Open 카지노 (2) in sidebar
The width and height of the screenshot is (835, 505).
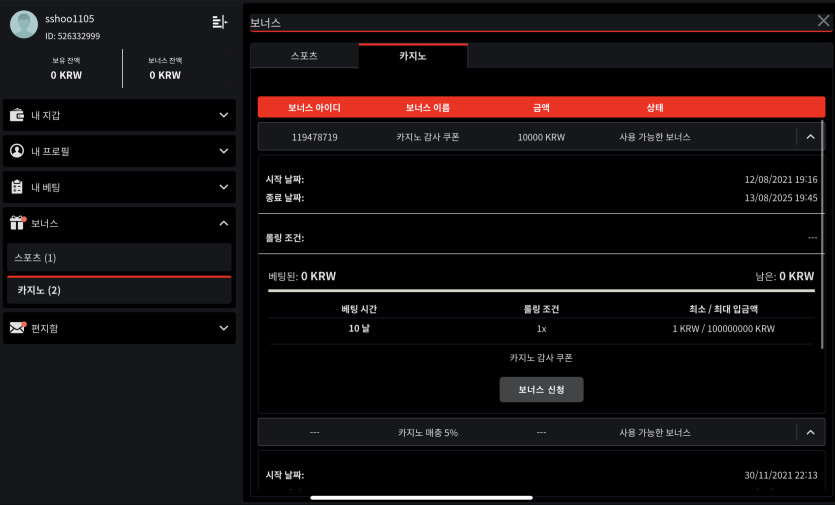119,290
